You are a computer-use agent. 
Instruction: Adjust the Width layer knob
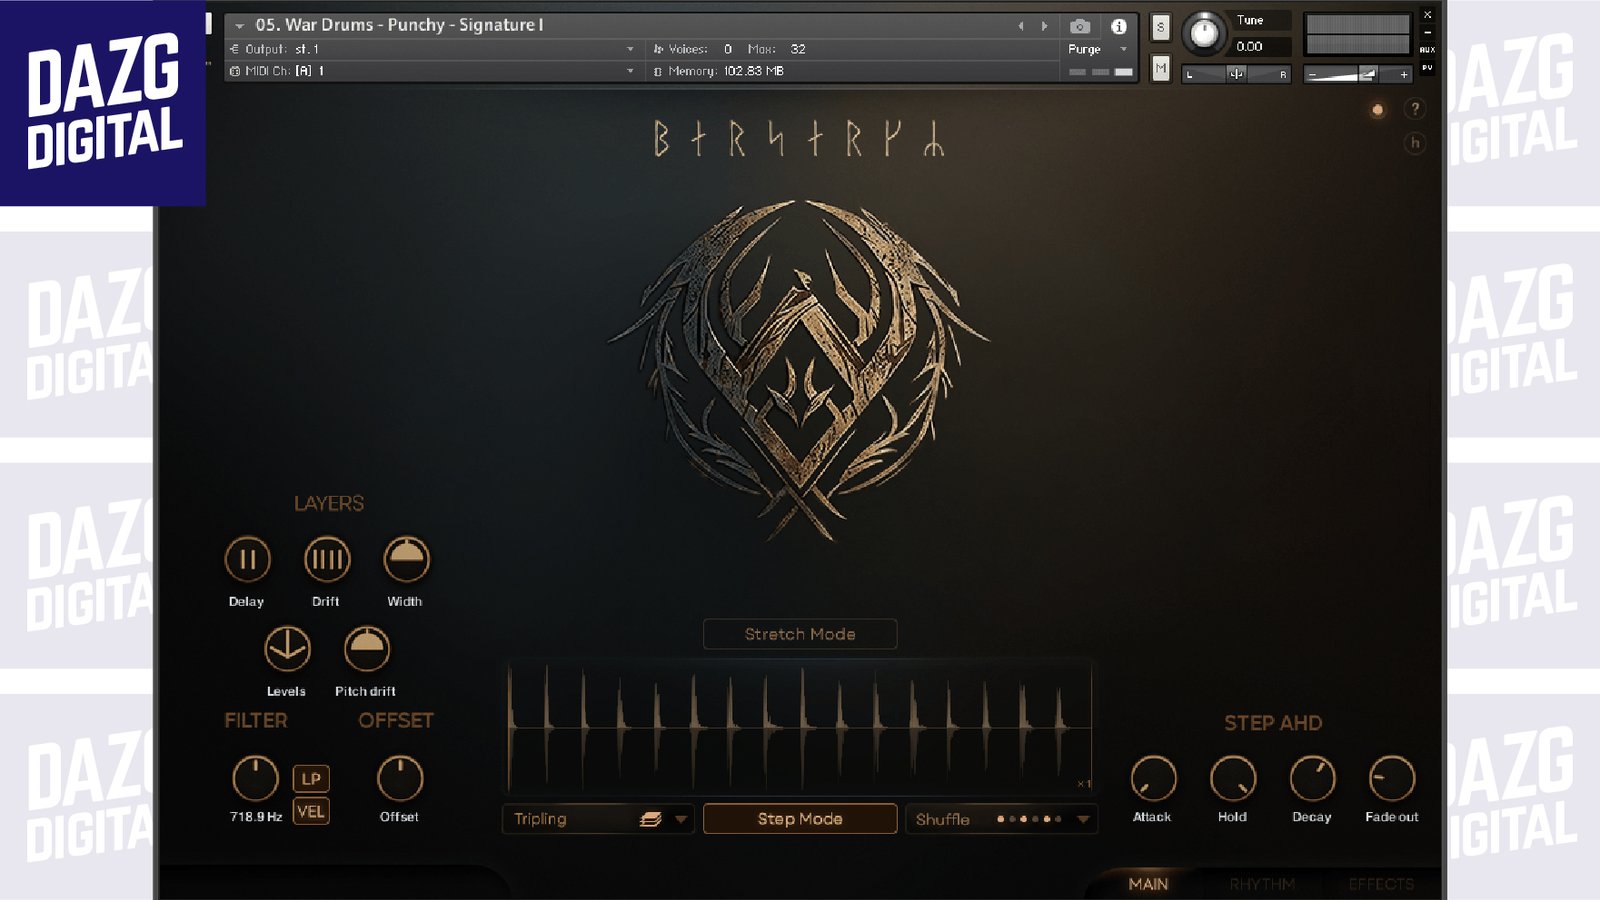(406, 559)
